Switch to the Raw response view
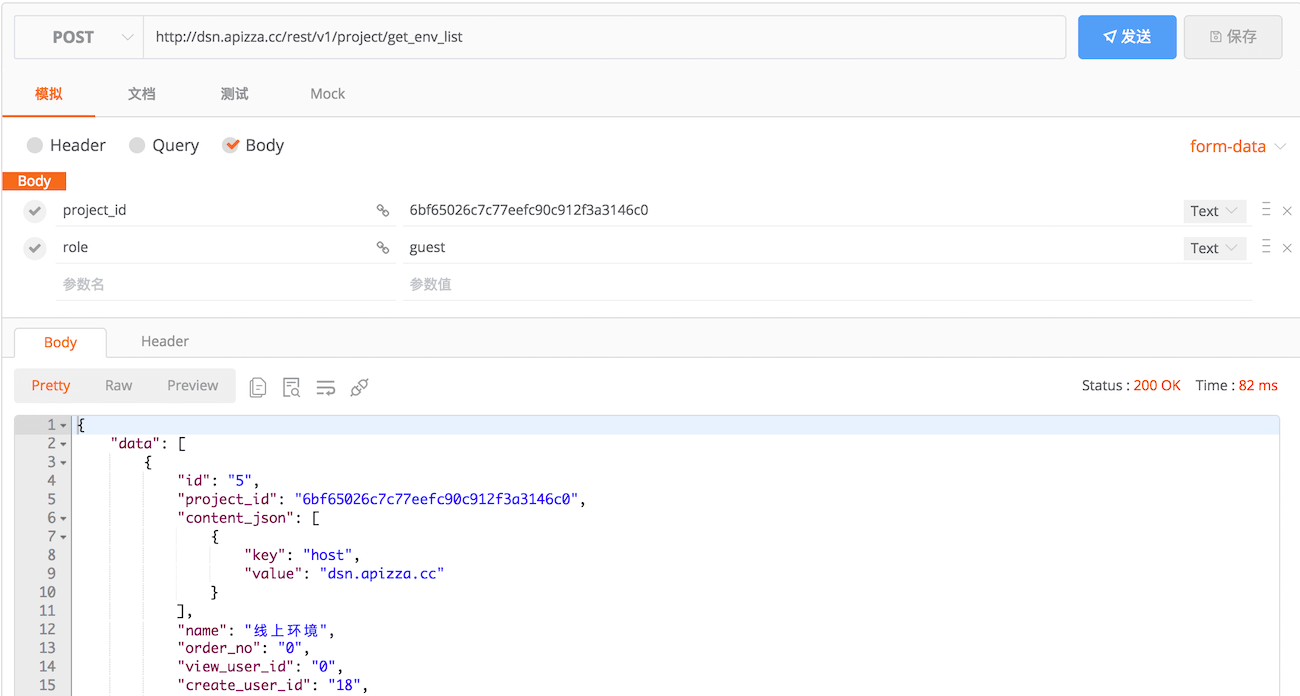Image resolution: width=1300 pixels, height=696 pixels. pos(118,386)
